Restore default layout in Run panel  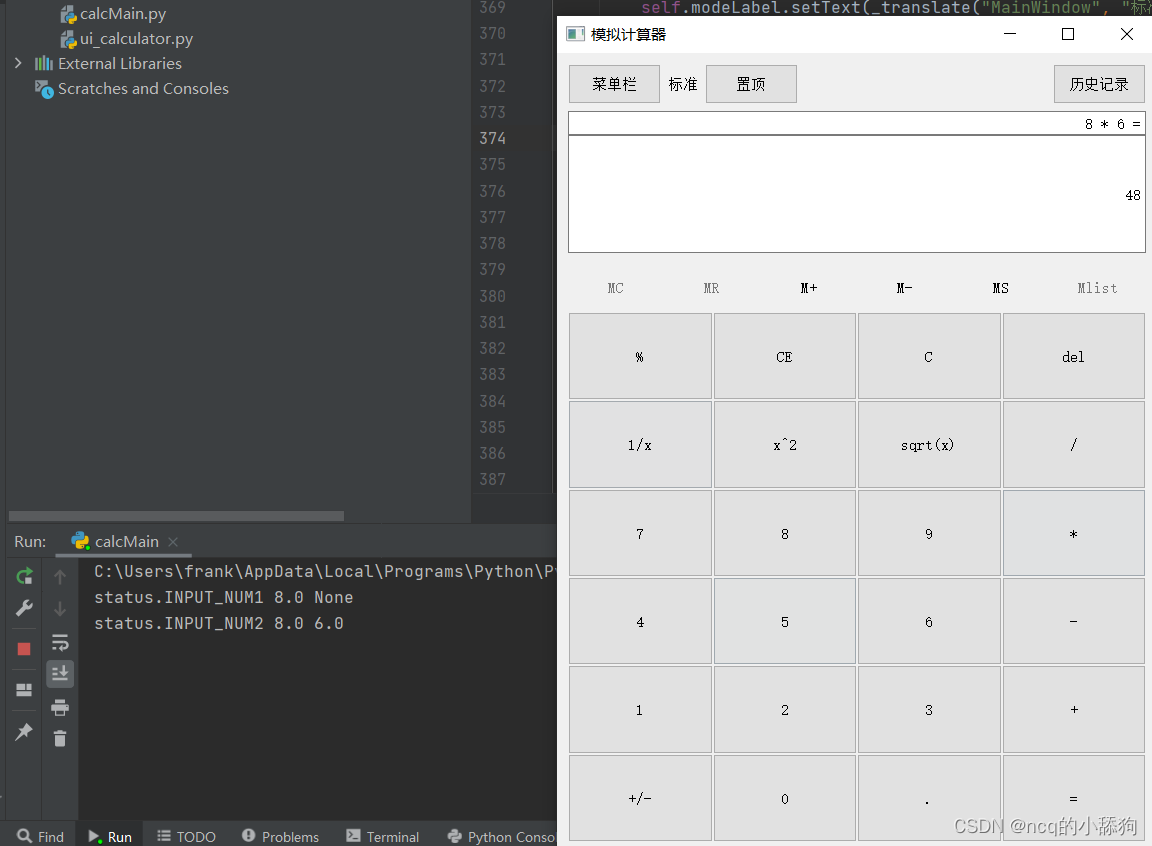24,688
